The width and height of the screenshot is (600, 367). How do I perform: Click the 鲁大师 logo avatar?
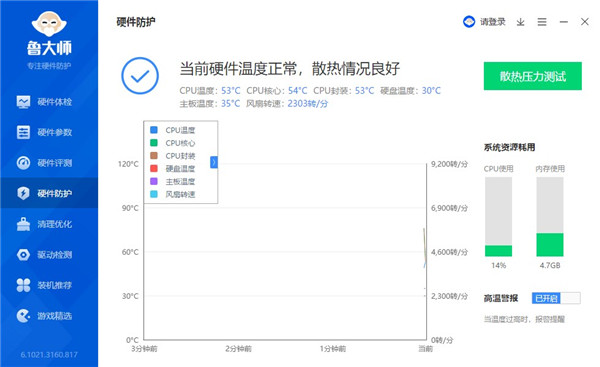pos(49,24)
